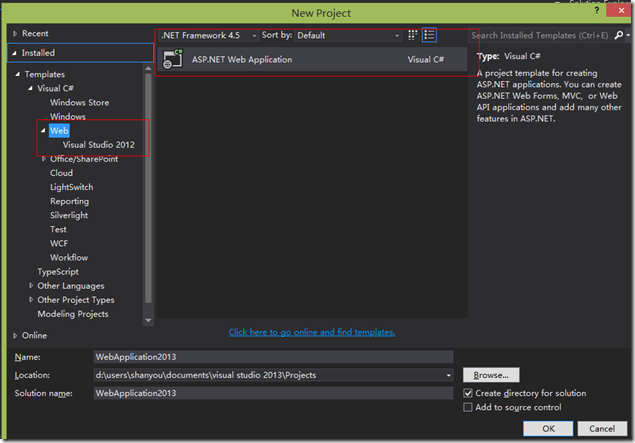This screenshot has width=635, height=443.
Task: Click the Cancel button
Action: tap(602, 428)
